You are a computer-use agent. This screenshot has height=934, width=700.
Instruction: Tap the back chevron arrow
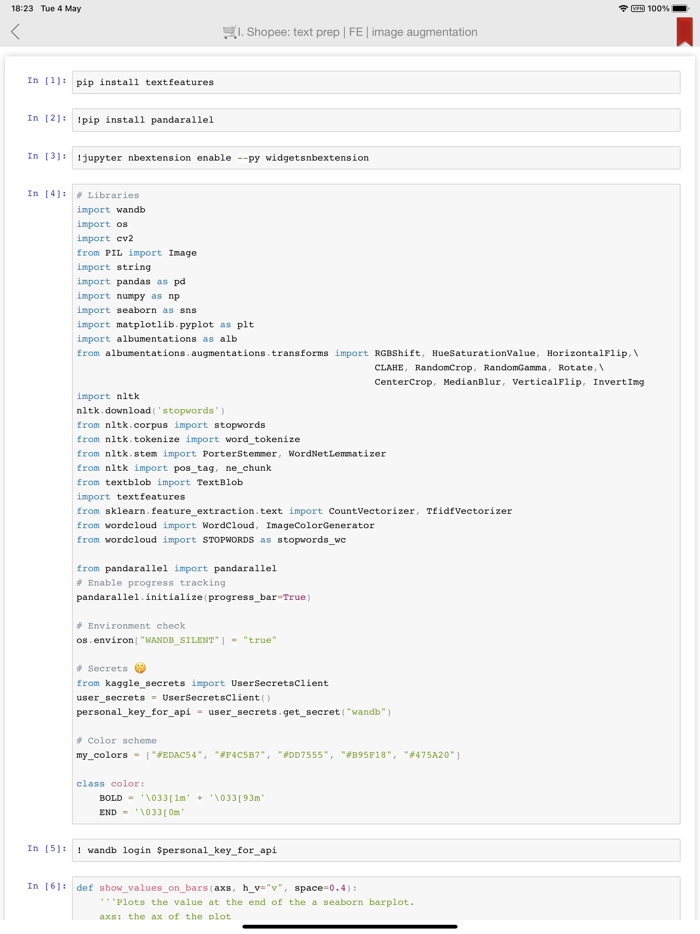(15, 31)
